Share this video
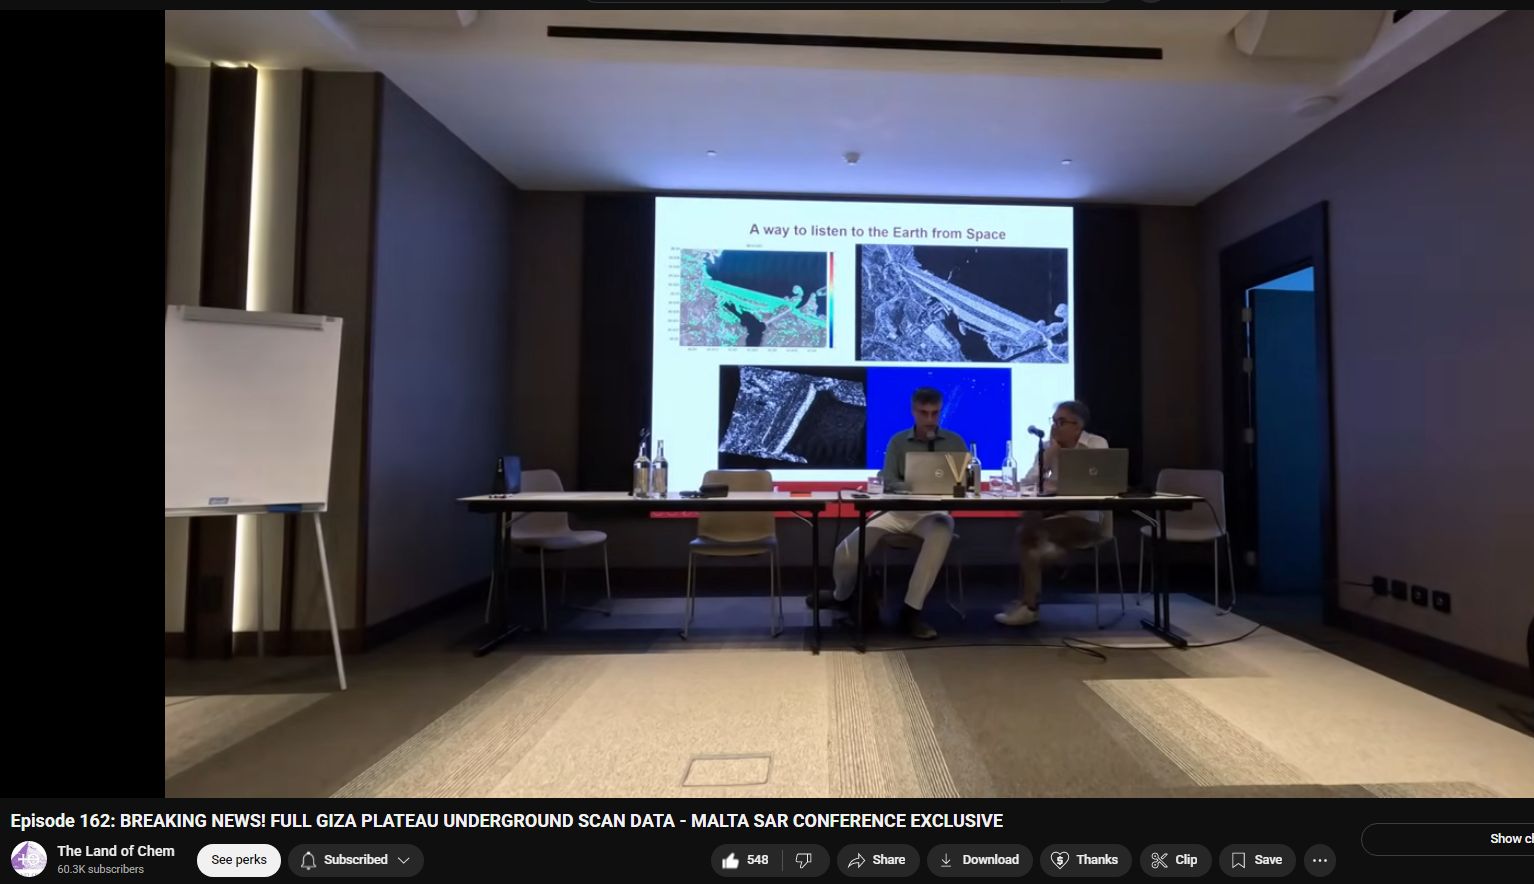Viewport: 1534px width, 884px height. [x=877, y=860]
